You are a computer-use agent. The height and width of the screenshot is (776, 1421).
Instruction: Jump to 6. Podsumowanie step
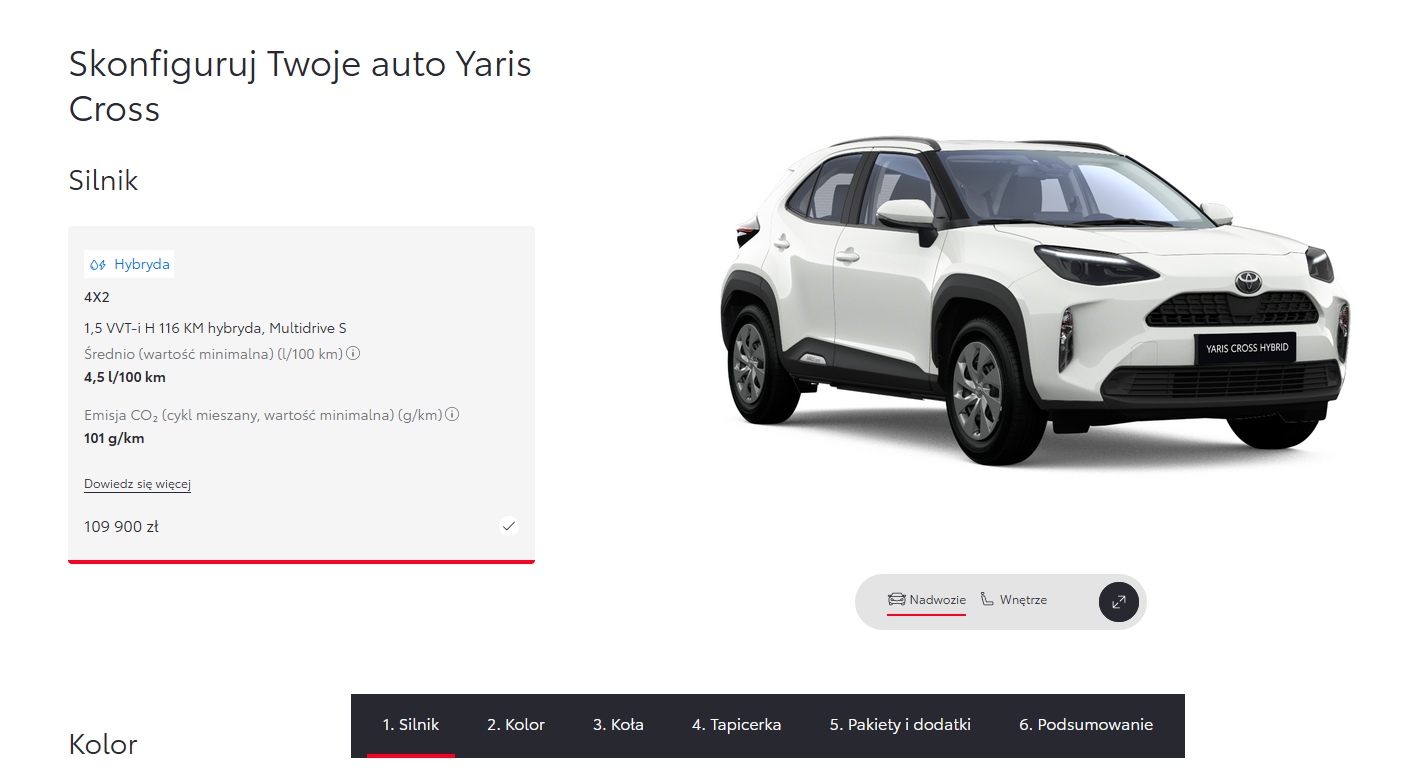1086,725
